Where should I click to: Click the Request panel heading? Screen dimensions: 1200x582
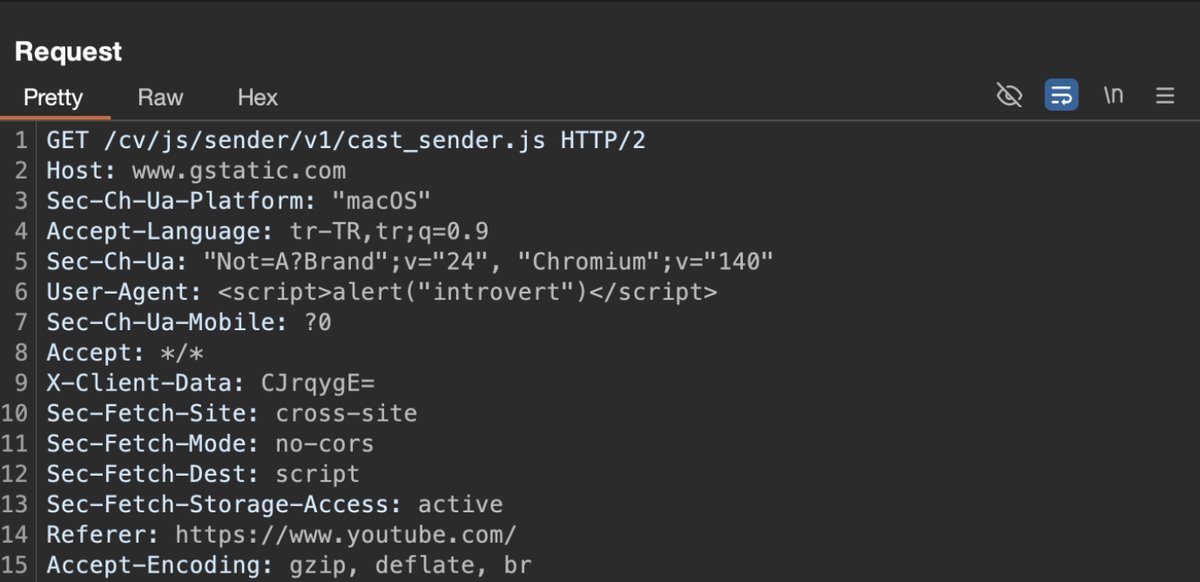[68, 52]
